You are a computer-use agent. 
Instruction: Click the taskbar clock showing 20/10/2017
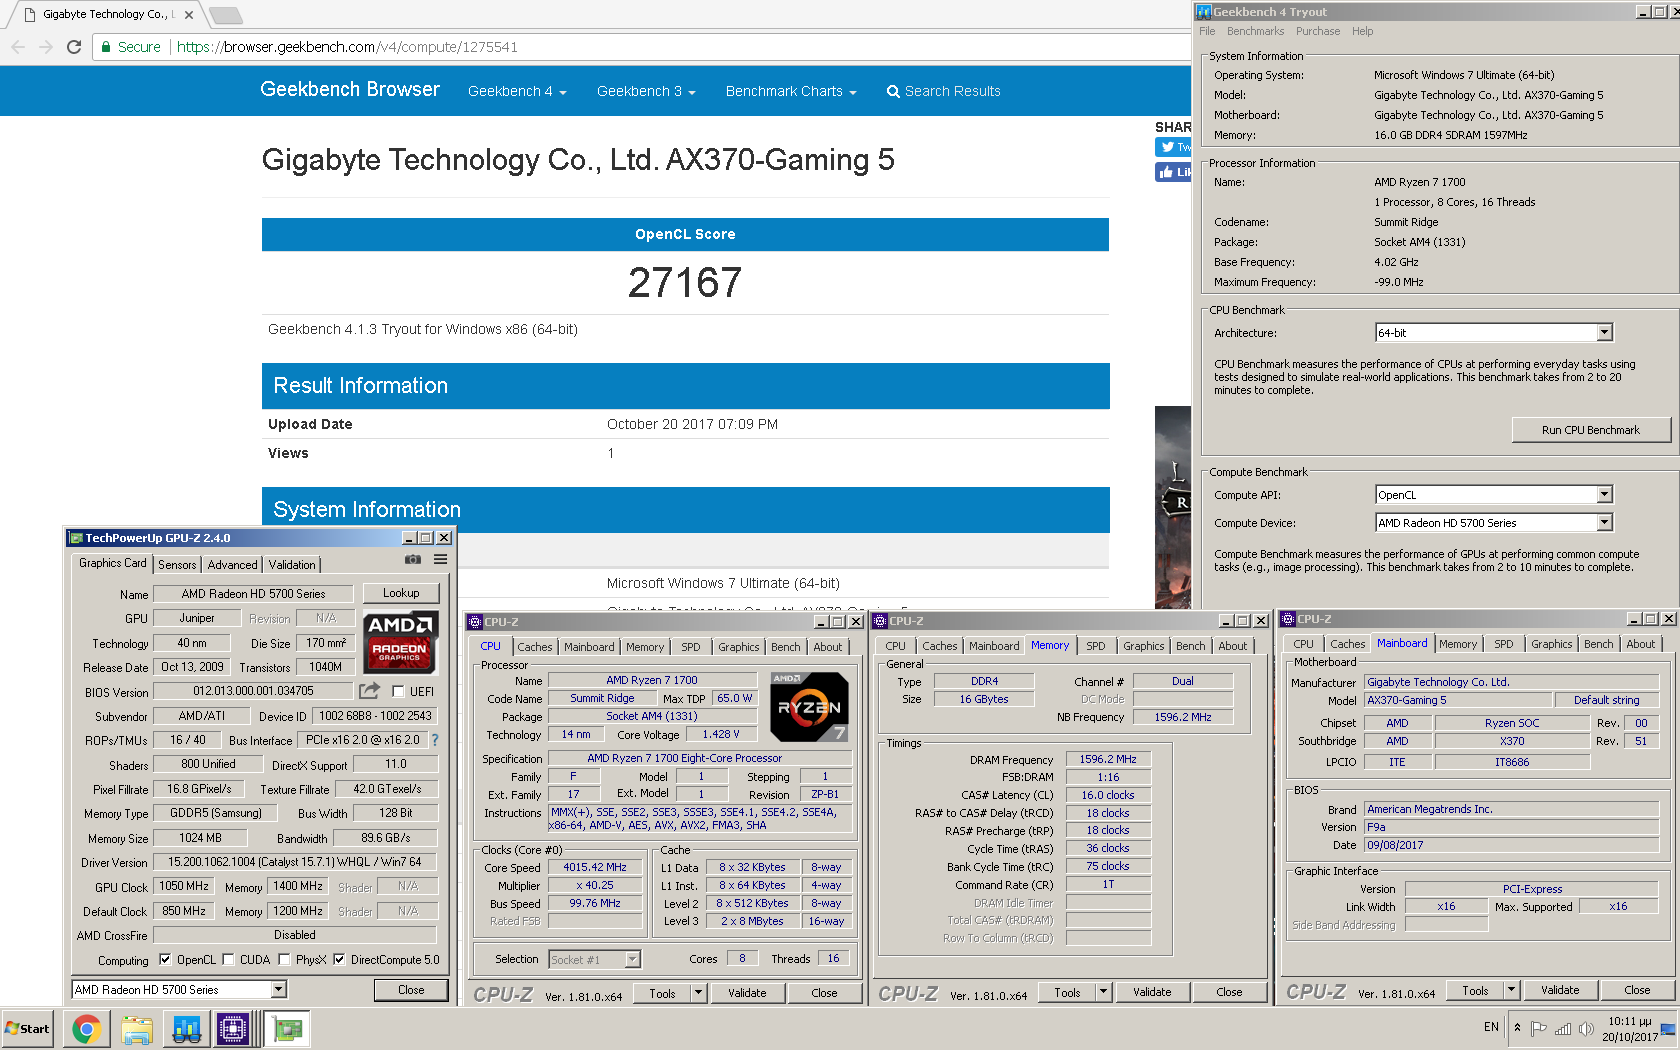(1629, 1029)
